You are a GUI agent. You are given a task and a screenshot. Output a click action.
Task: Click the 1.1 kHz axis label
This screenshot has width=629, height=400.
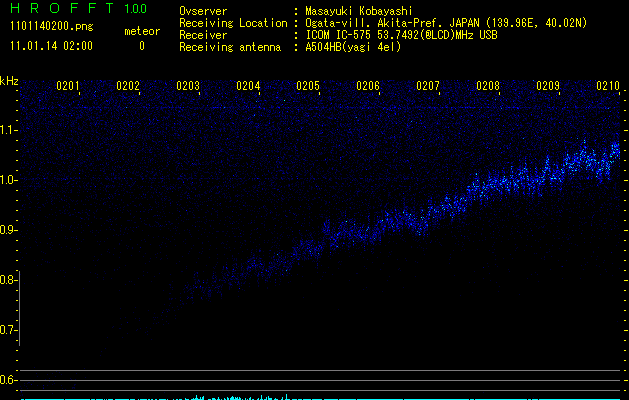[7, 130]
